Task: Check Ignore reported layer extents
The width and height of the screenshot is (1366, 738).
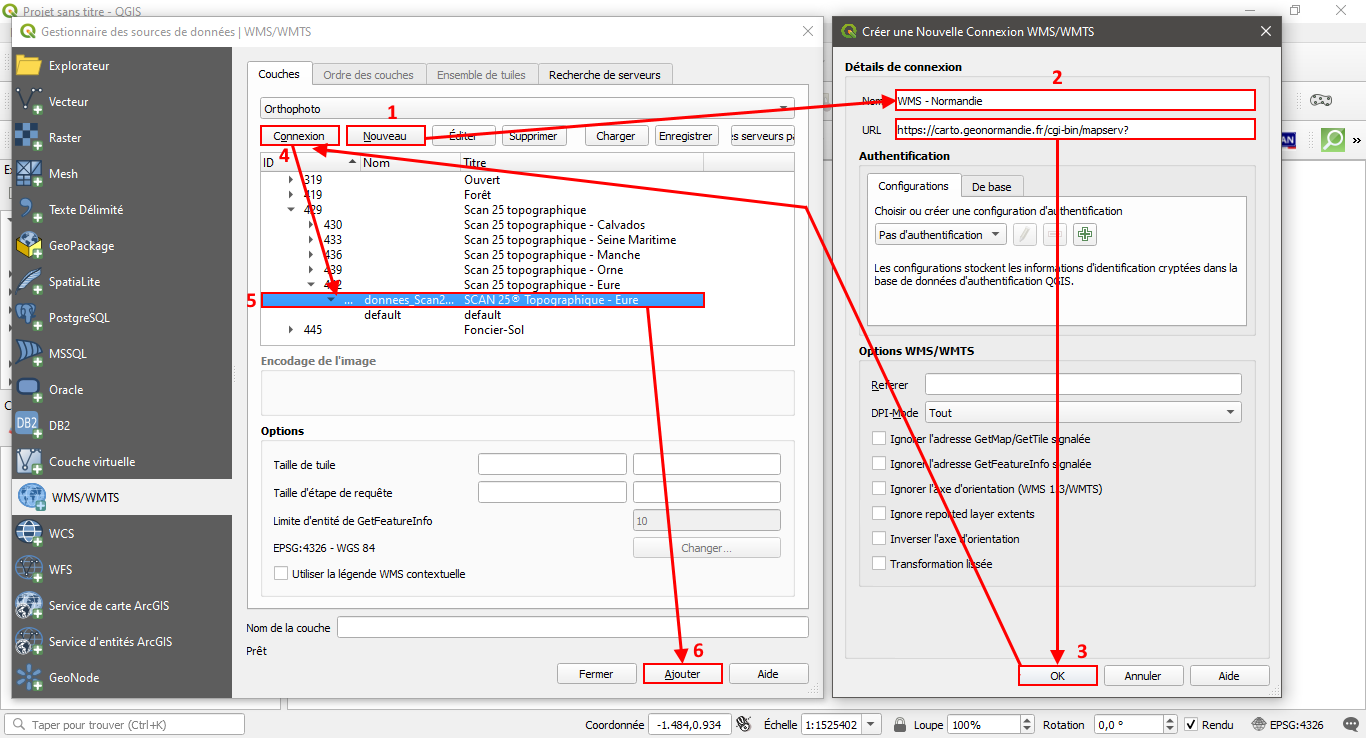Action: coord(879,513)
